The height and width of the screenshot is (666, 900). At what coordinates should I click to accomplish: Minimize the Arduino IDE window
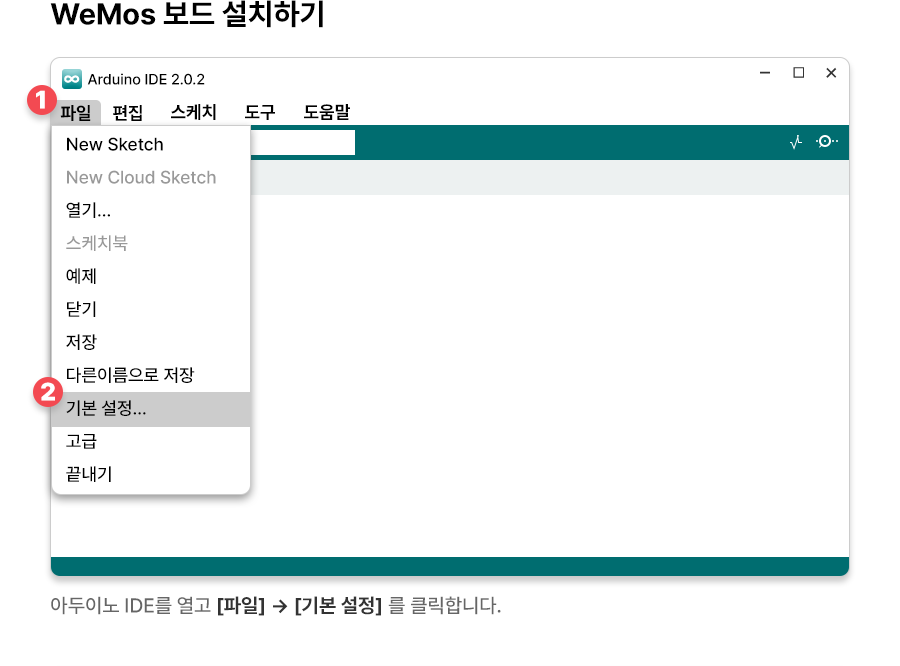(x=765, y=73)
